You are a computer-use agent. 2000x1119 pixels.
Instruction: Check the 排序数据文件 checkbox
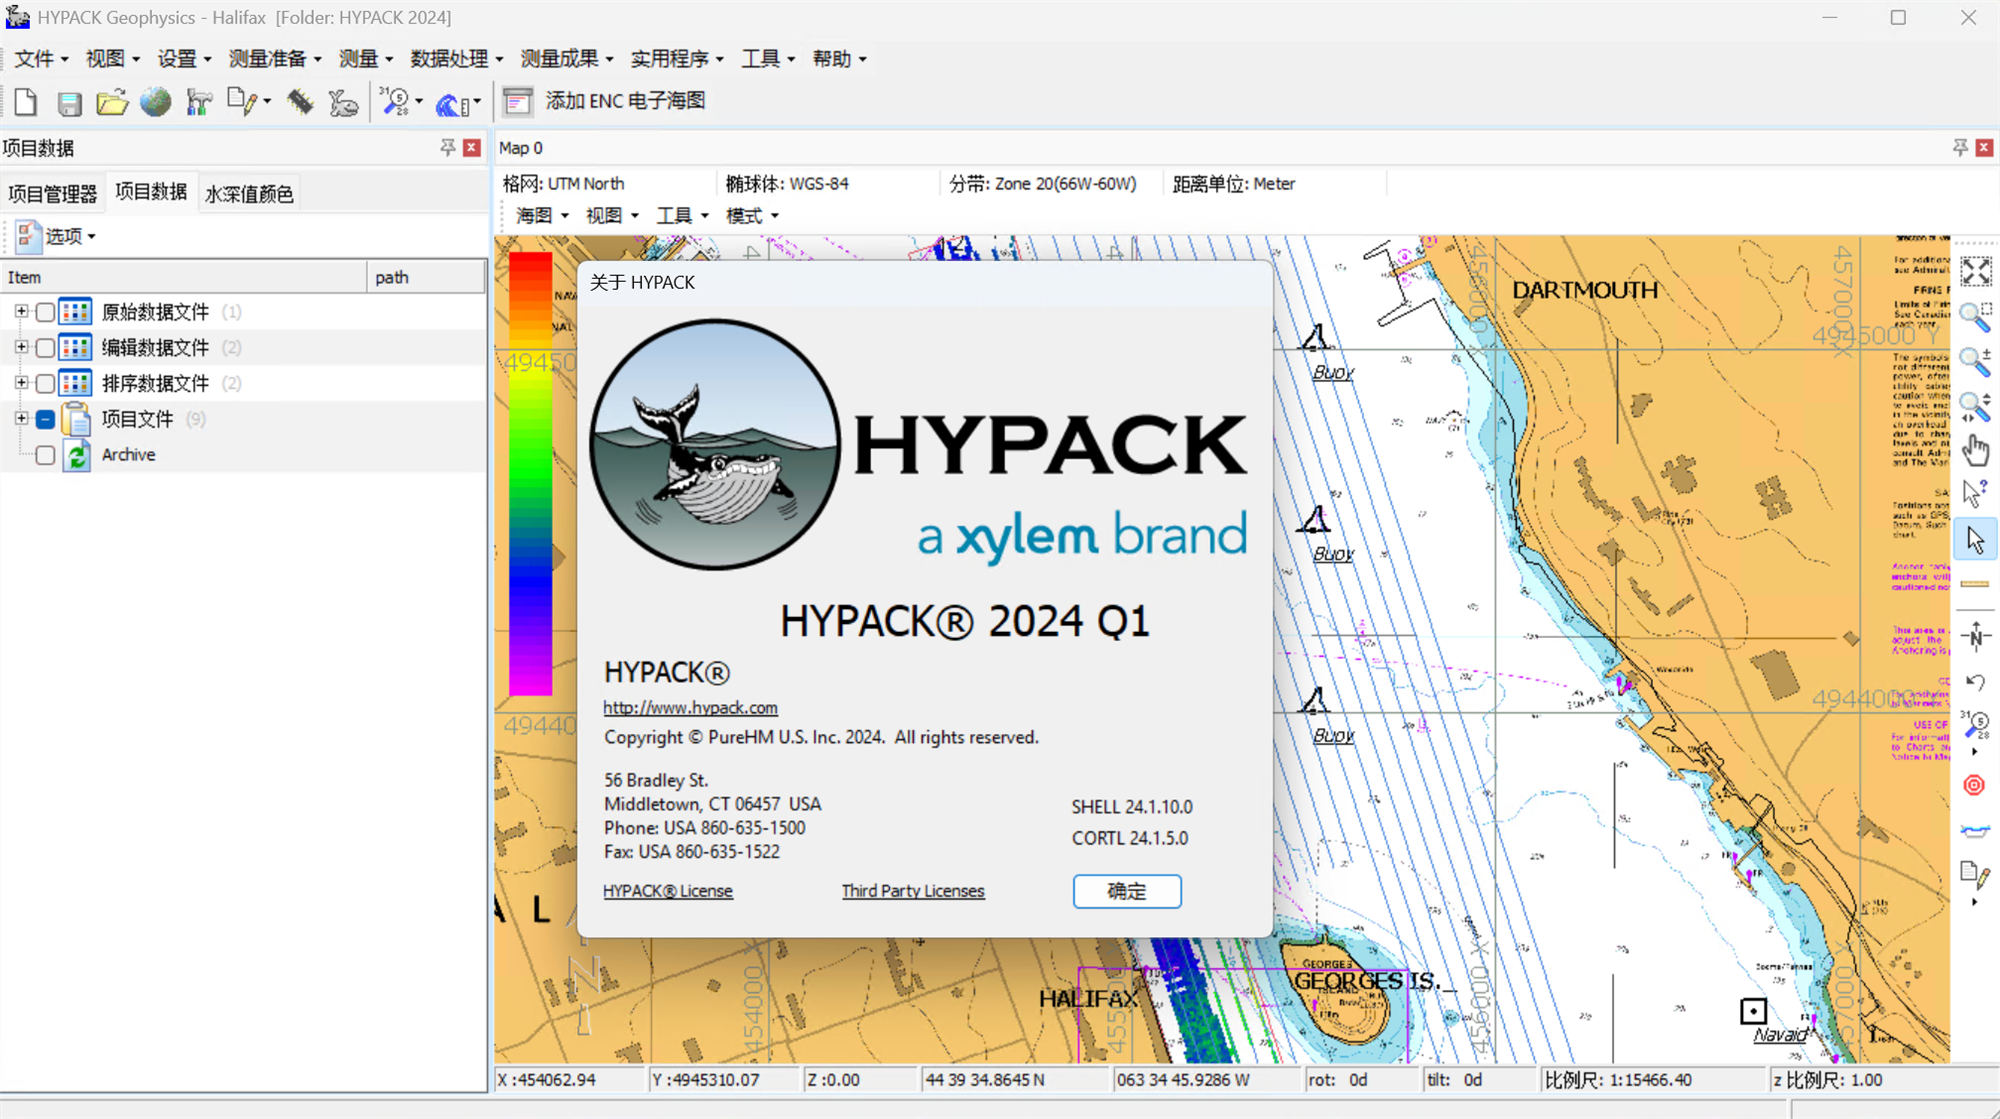tap(45, 384)
